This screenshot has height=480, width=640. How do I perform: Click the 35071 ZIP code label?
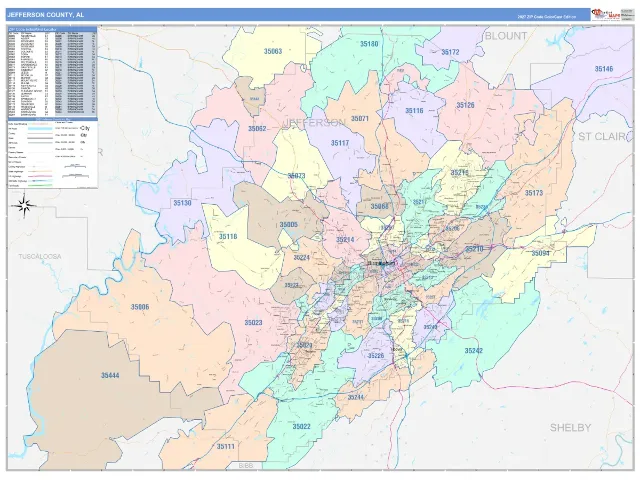360,119
